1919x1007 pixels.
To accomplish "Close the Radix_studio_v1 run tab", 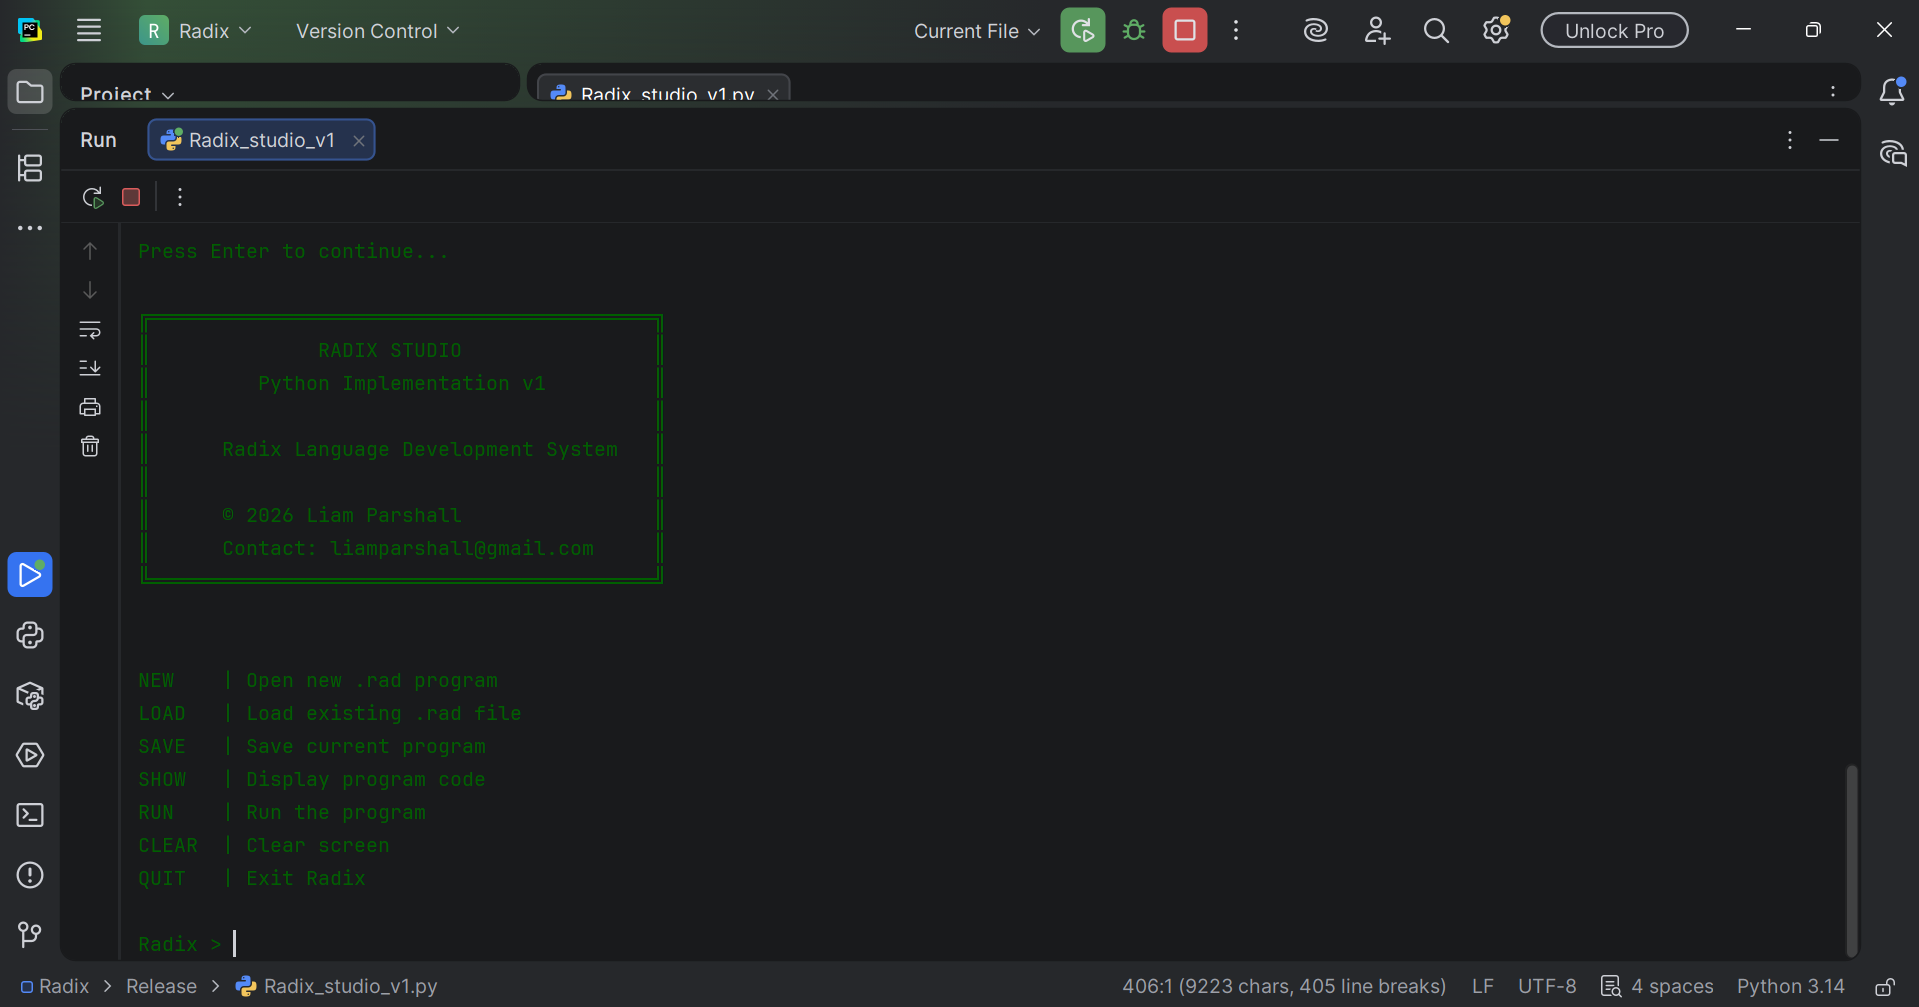I will coord(358,141).
